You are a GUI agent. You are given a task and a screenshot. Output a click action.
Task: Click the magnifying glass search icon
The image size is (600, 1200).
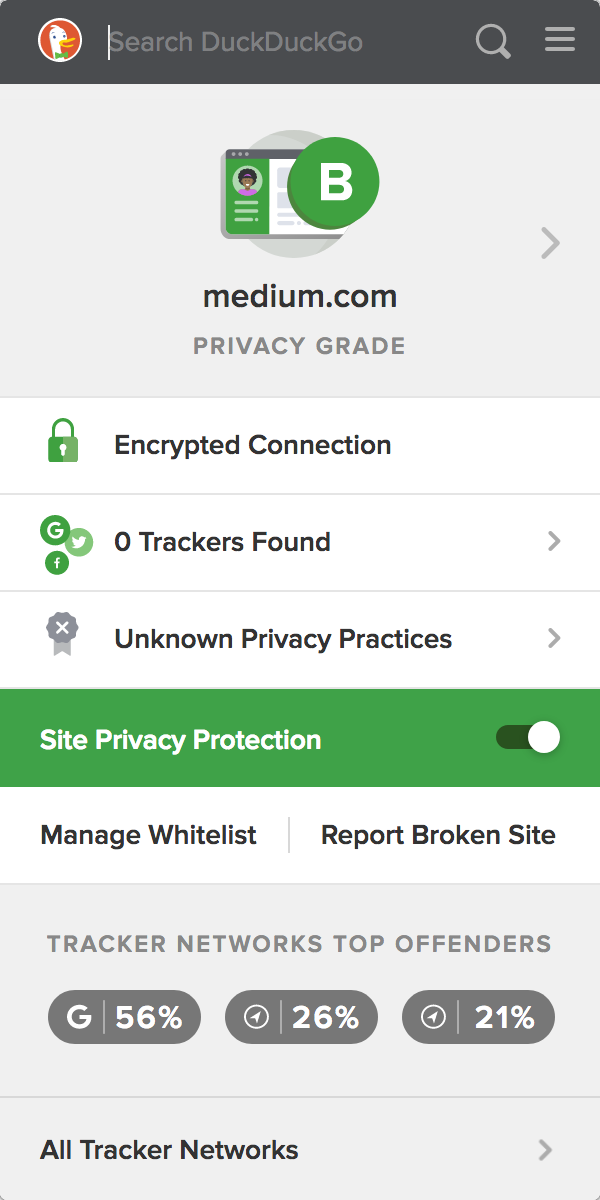tap(493, 42)
